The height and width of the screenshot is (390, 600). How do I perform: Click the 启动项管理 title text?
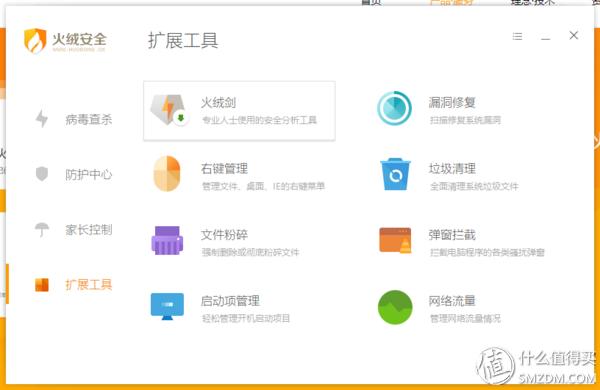(230, 301)
